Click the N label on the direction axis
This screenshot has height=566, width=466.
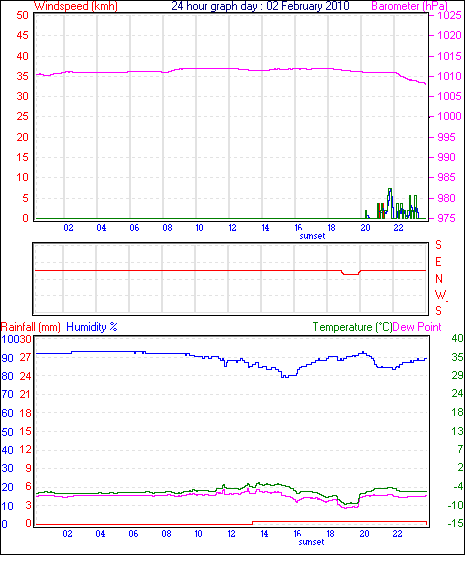click(x=439, y=279)
